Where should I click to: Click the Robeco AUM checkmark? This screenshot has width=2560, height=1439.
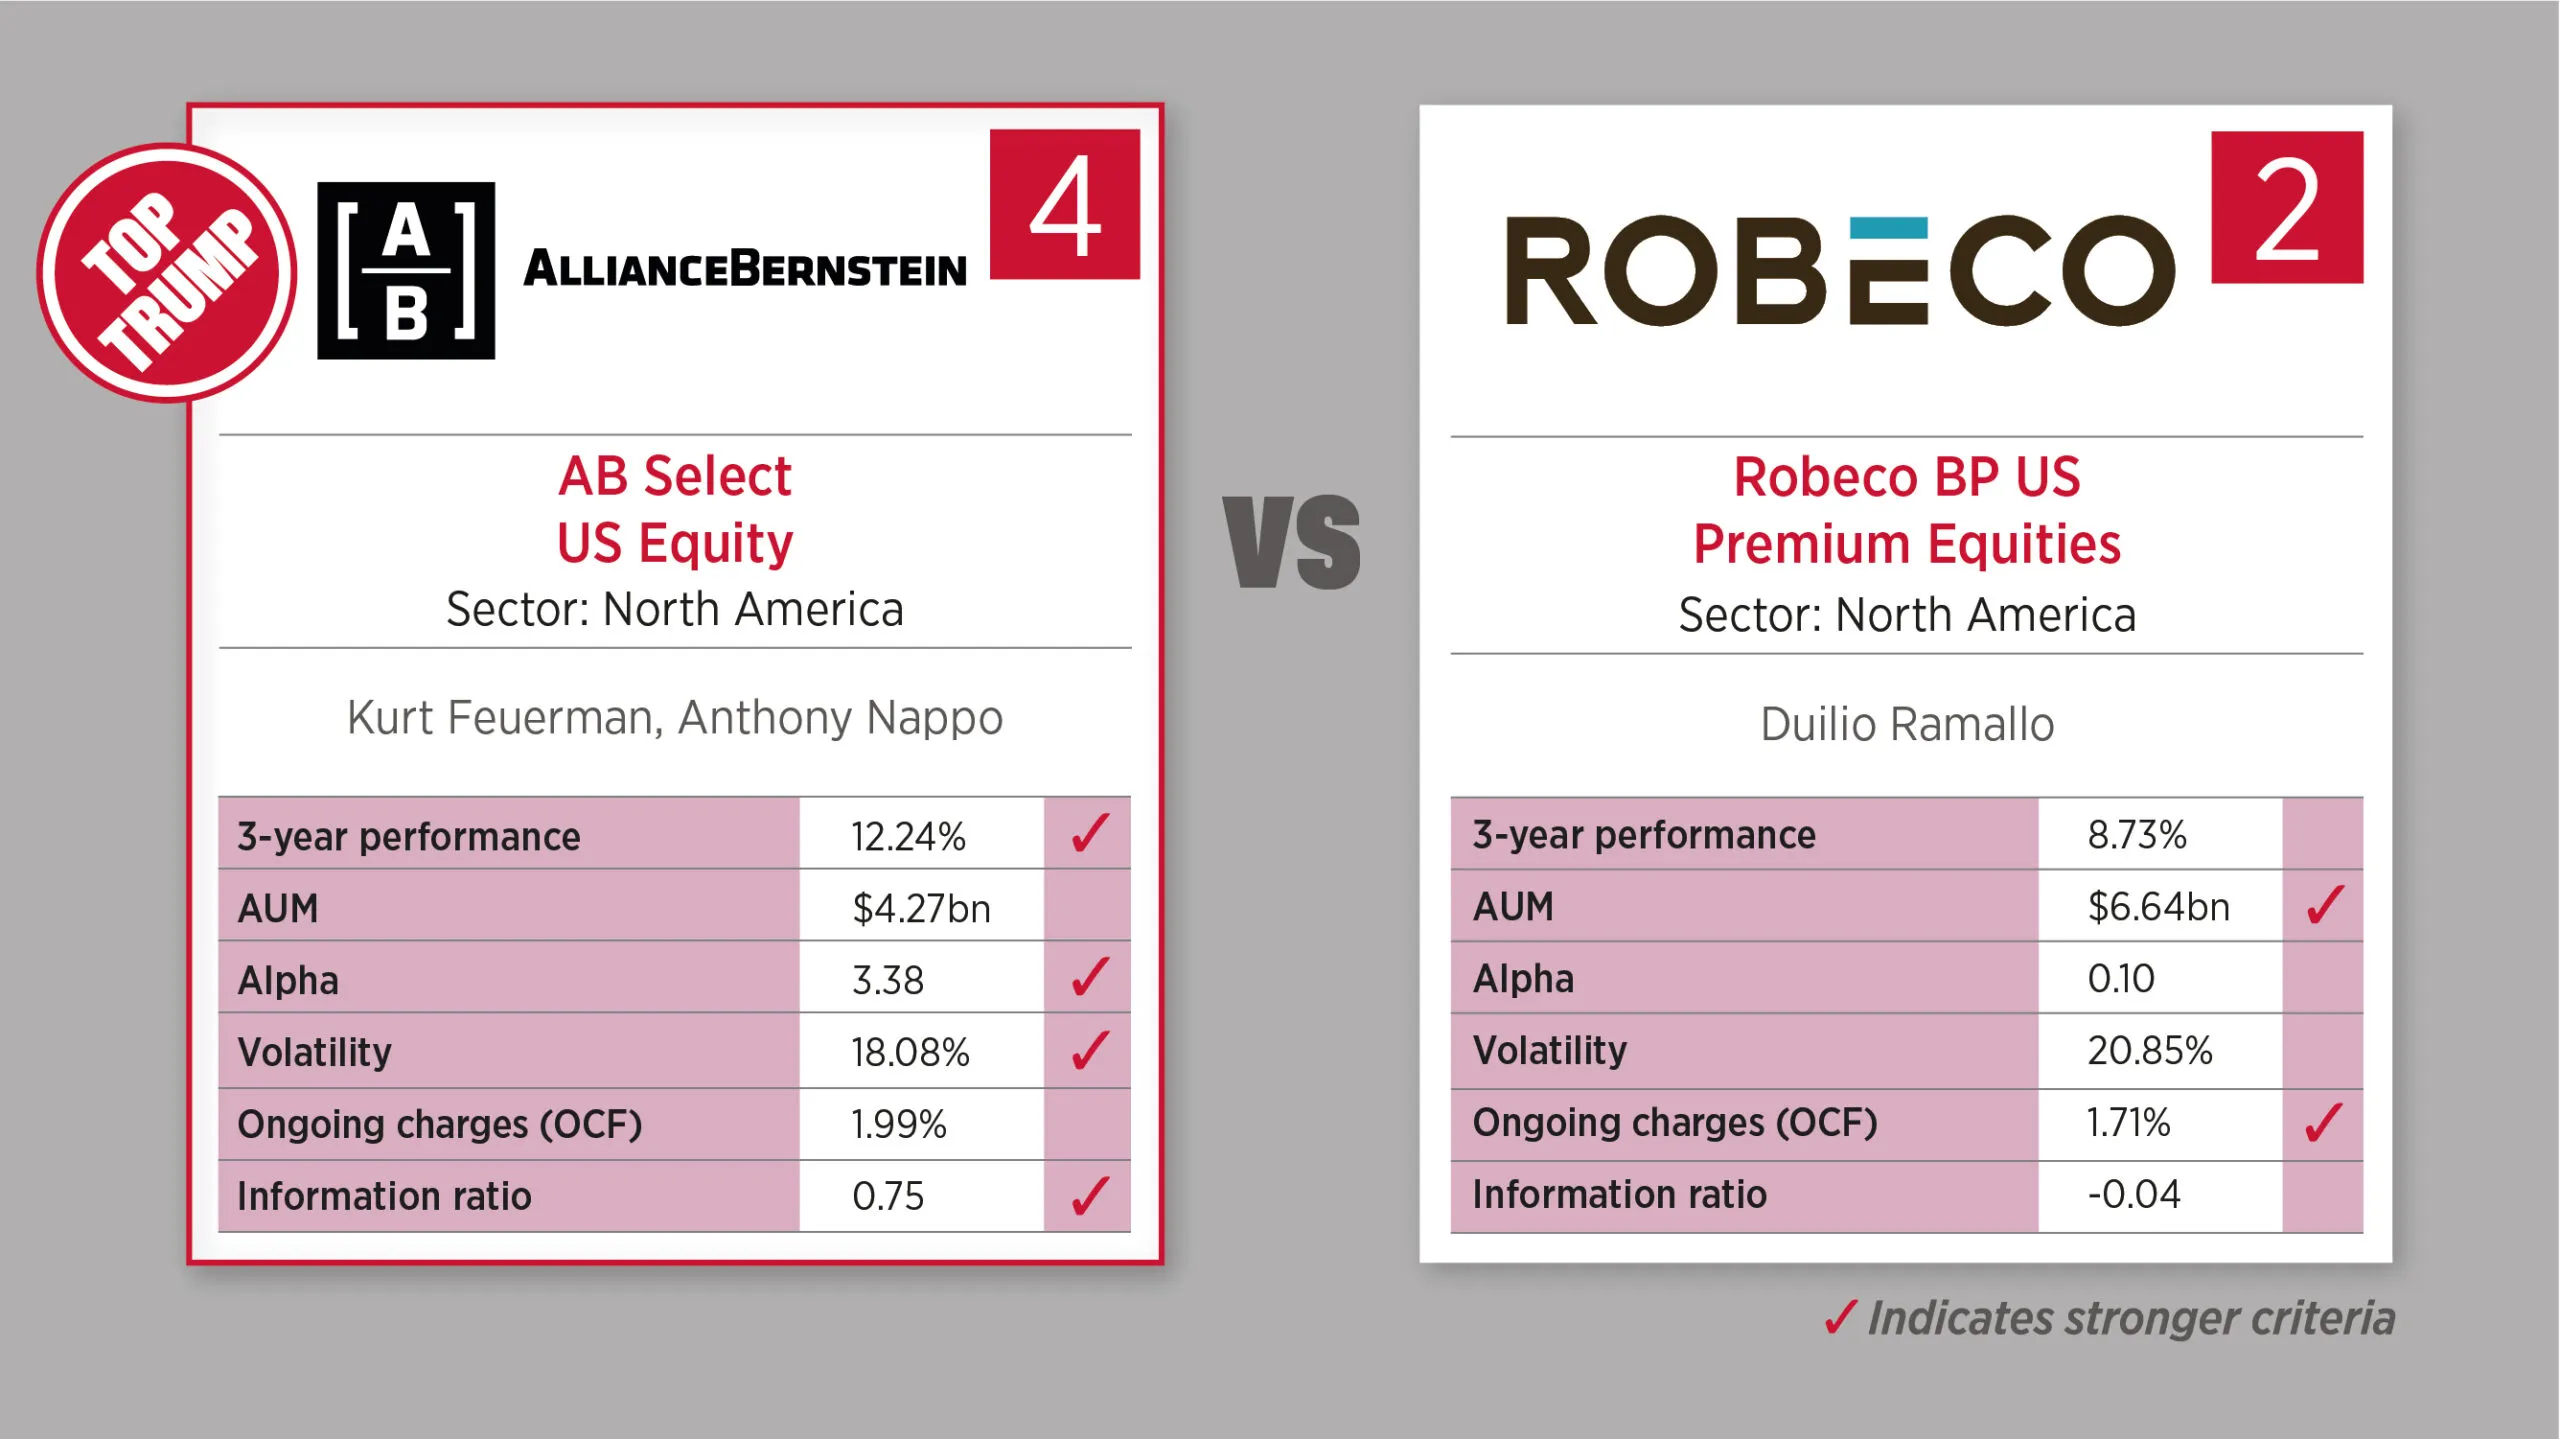pyautogui.click(x=2324, y=905)
